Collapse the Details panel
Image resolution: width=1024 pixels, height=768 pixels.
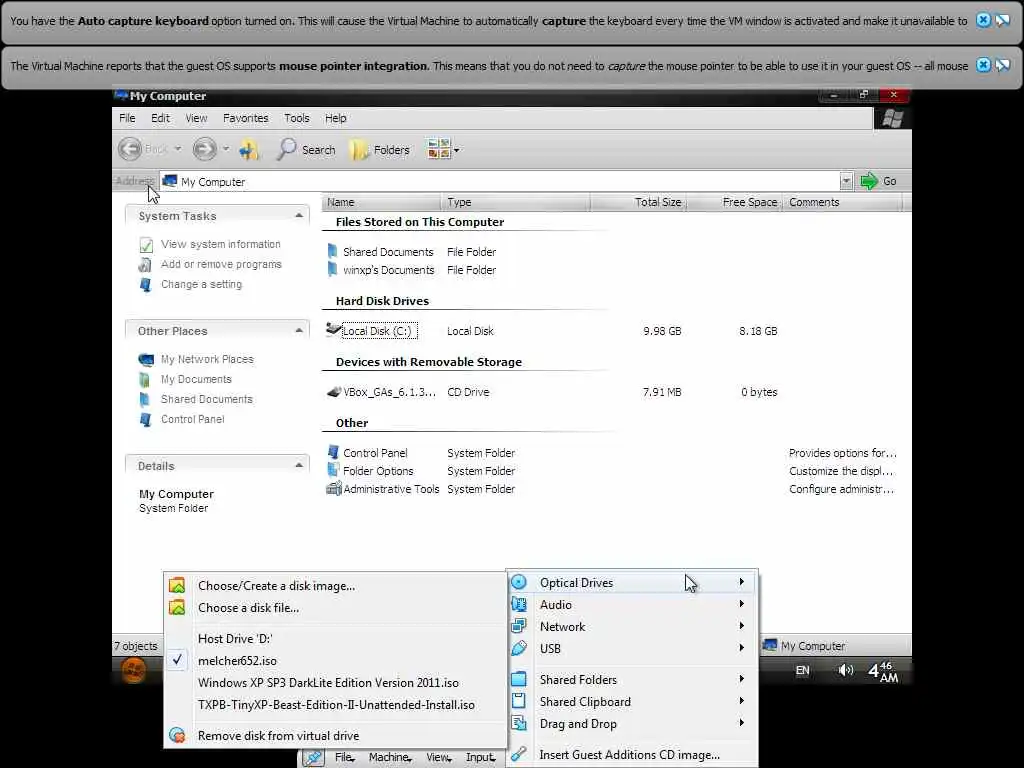pyautogui.click(x=298, y=465)
